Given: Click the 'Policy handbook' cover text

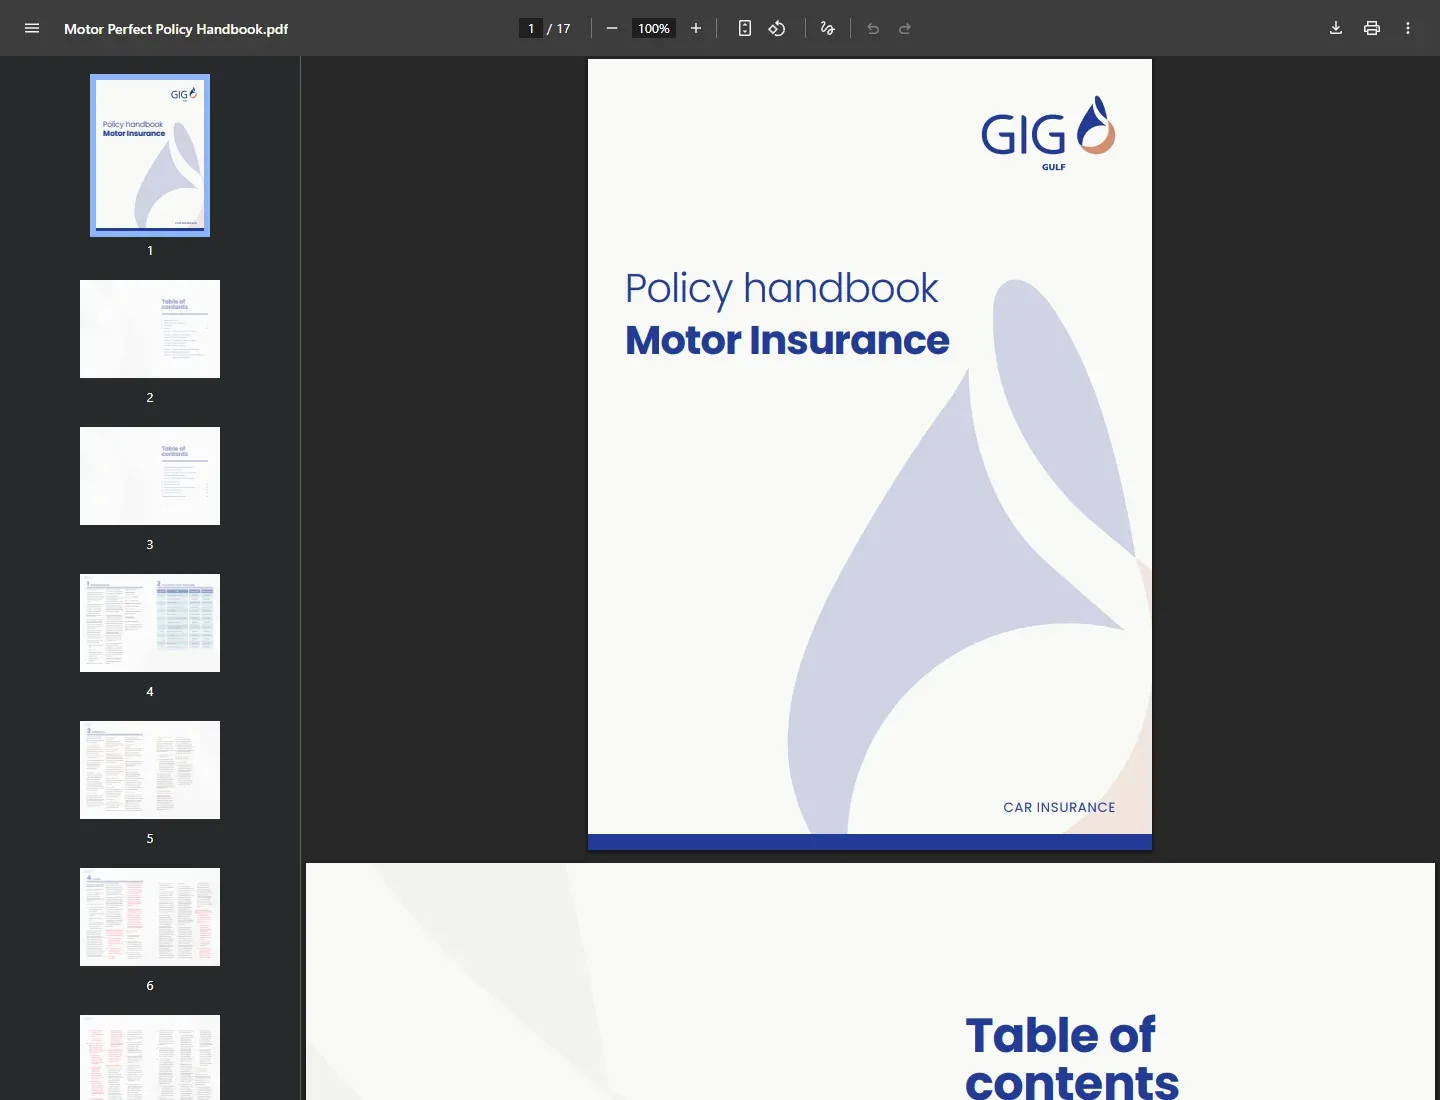Looking at the screenshot, I should click(781, 289).
